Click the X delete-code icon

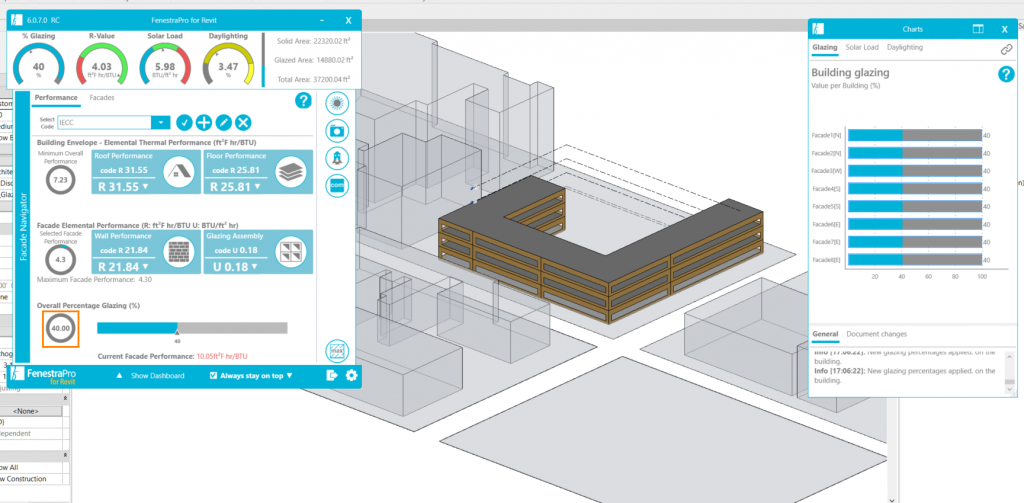coord(244,122)
